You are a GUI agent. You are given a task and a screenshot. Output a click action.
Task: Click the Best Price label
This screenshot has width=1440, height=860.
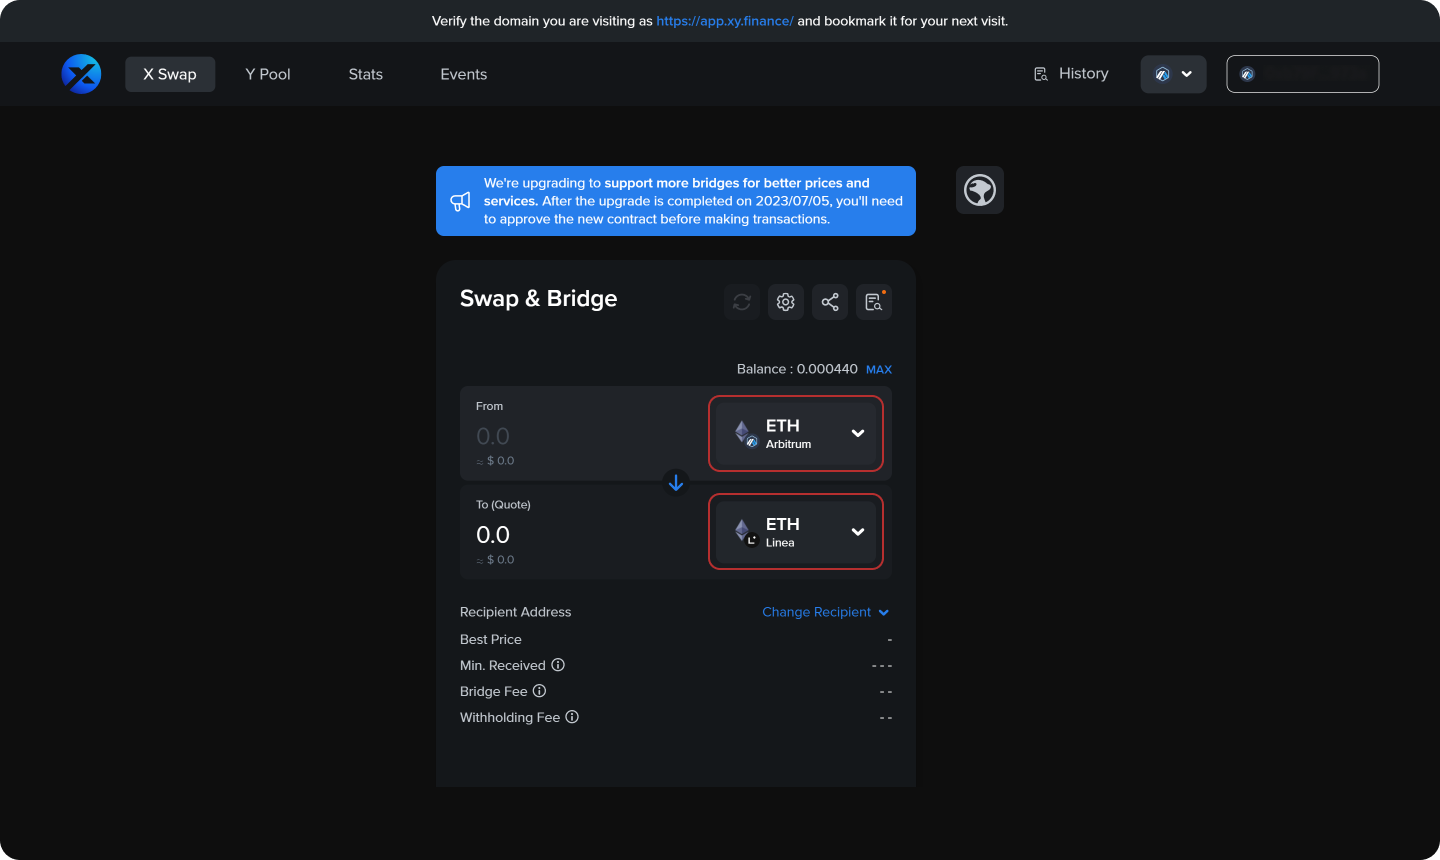pos(491,639)
